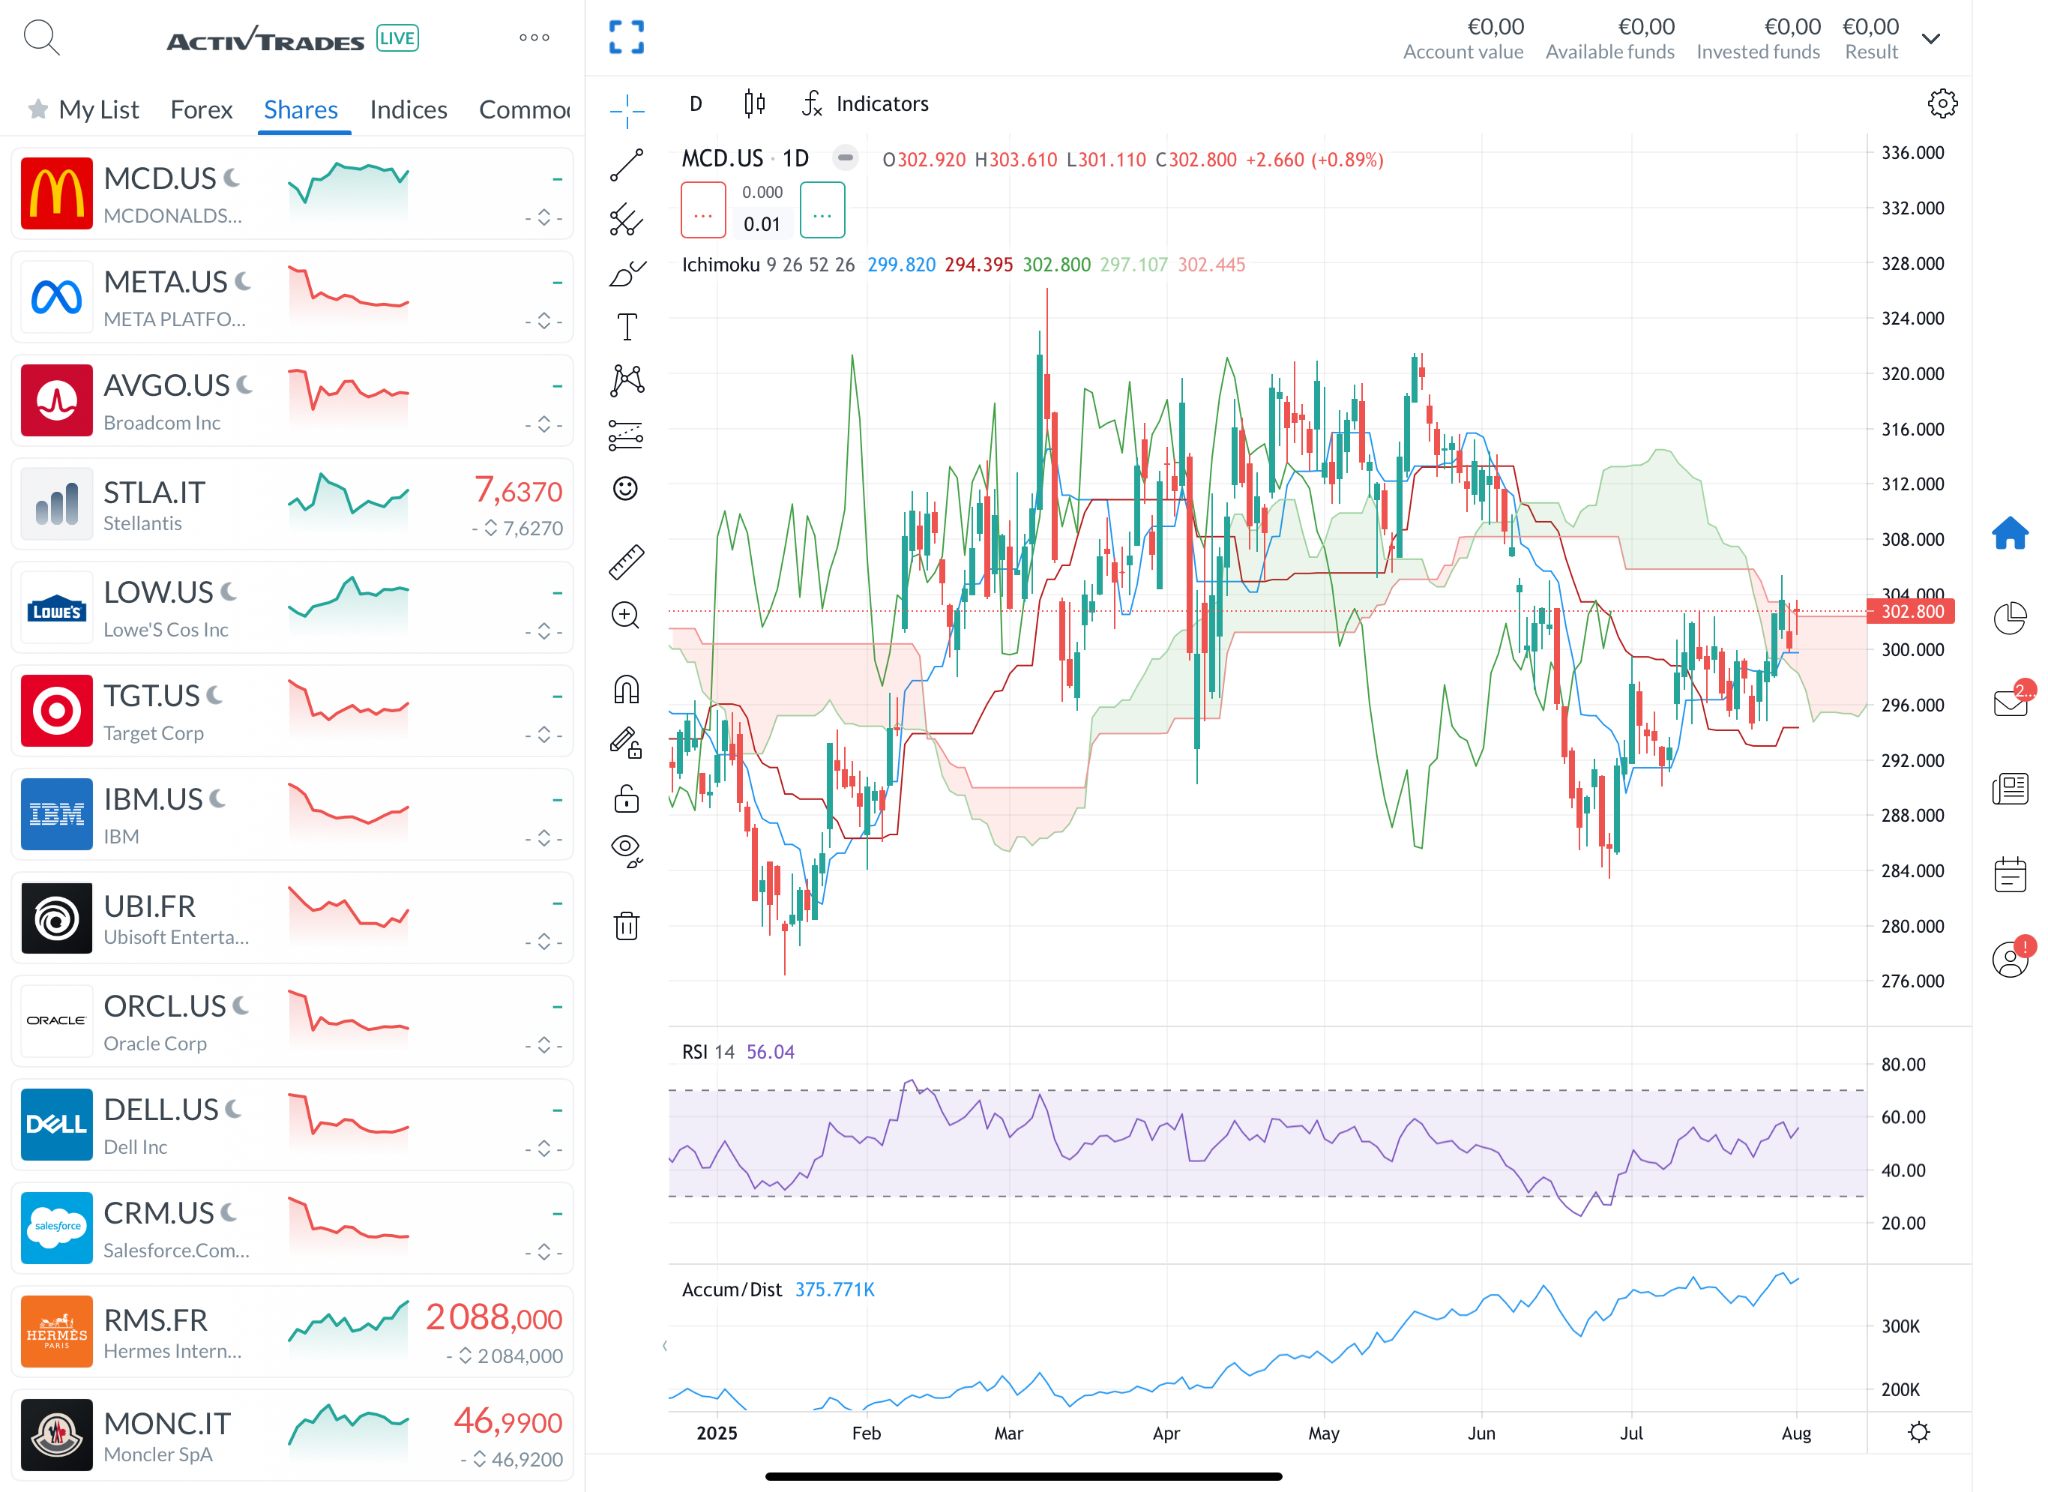This screenshot has height=1492, width=2048.
Task: Select the STLA.IT Stellantis row
Action: (292, 505)
